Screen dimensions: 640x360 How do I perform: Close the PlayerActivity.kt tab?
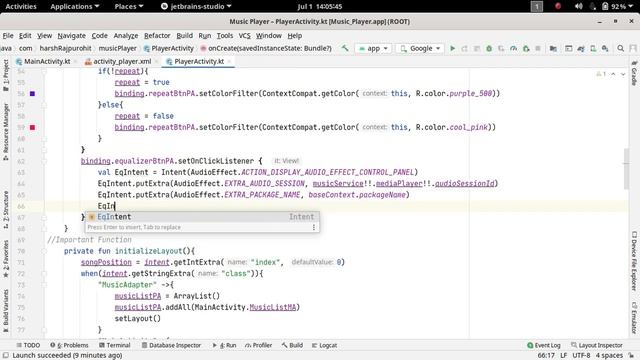point(229,61)
